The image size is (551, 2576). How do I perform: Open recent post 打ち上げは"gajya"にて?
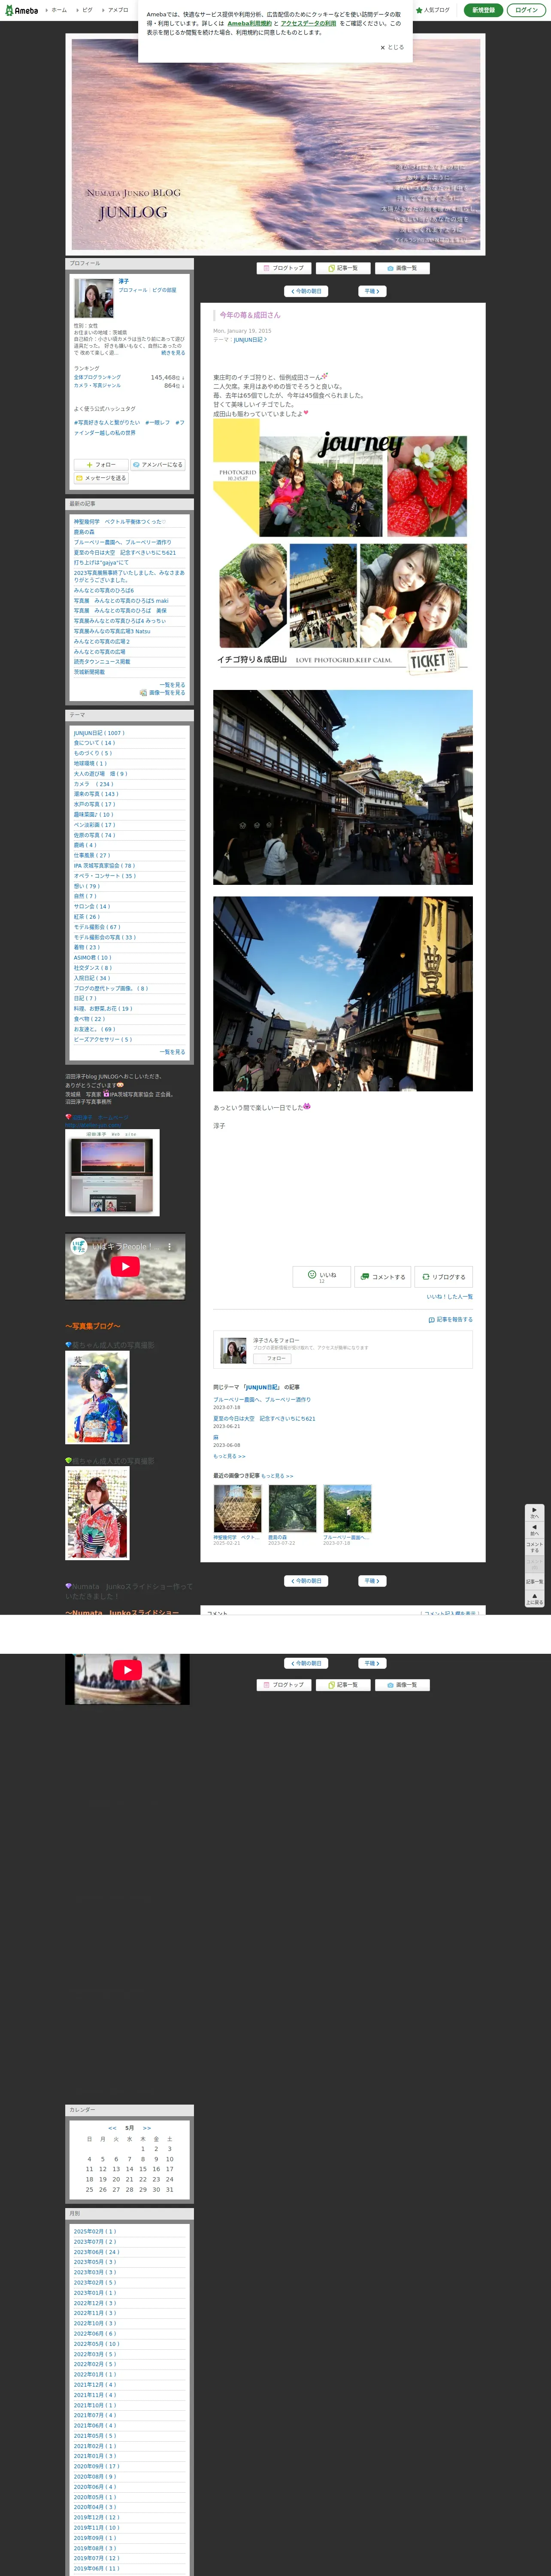pyautogui.click(x=101, y=563)
